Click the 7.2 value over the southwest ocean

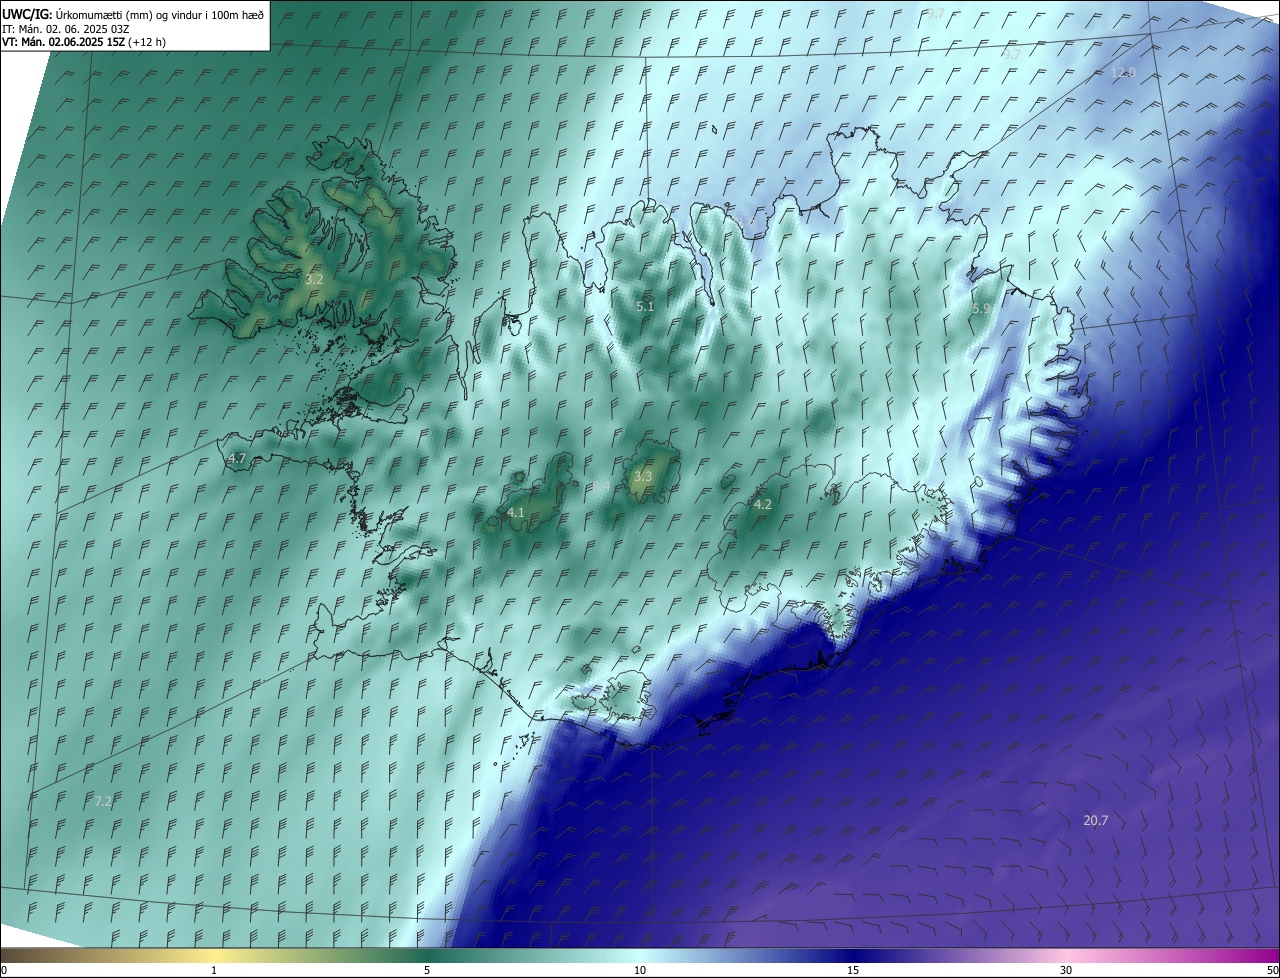(x=103, y=801)
